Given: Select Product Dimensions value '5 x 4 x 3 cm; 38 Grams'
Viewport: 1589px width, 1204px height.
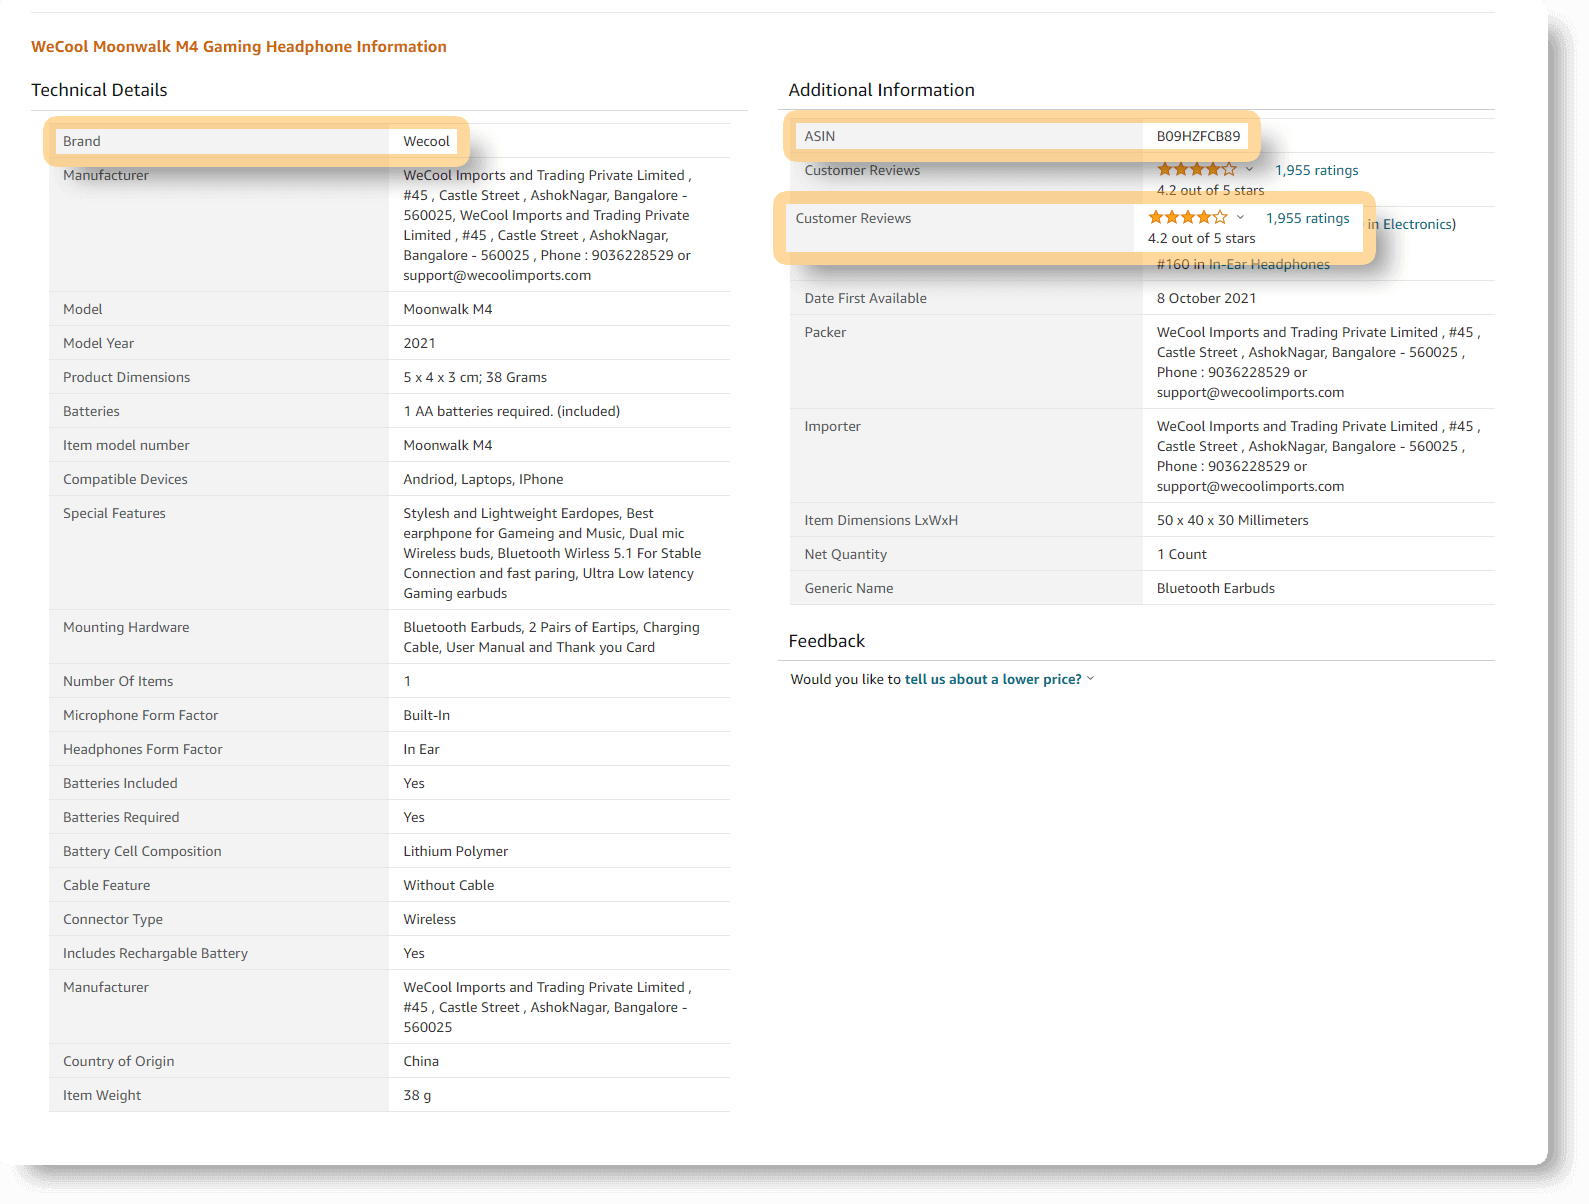Looking at the screenshot, I should point(475,377).
